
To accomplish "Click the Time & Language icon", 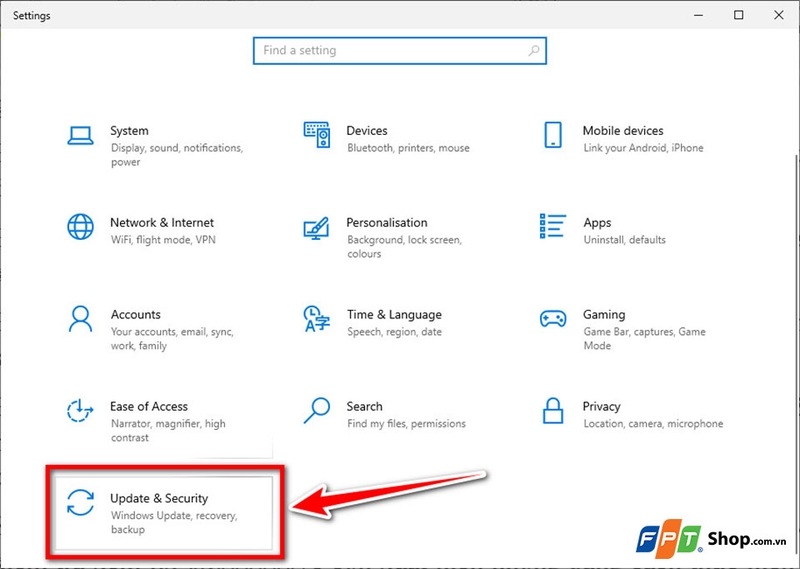I will point(316,319).
